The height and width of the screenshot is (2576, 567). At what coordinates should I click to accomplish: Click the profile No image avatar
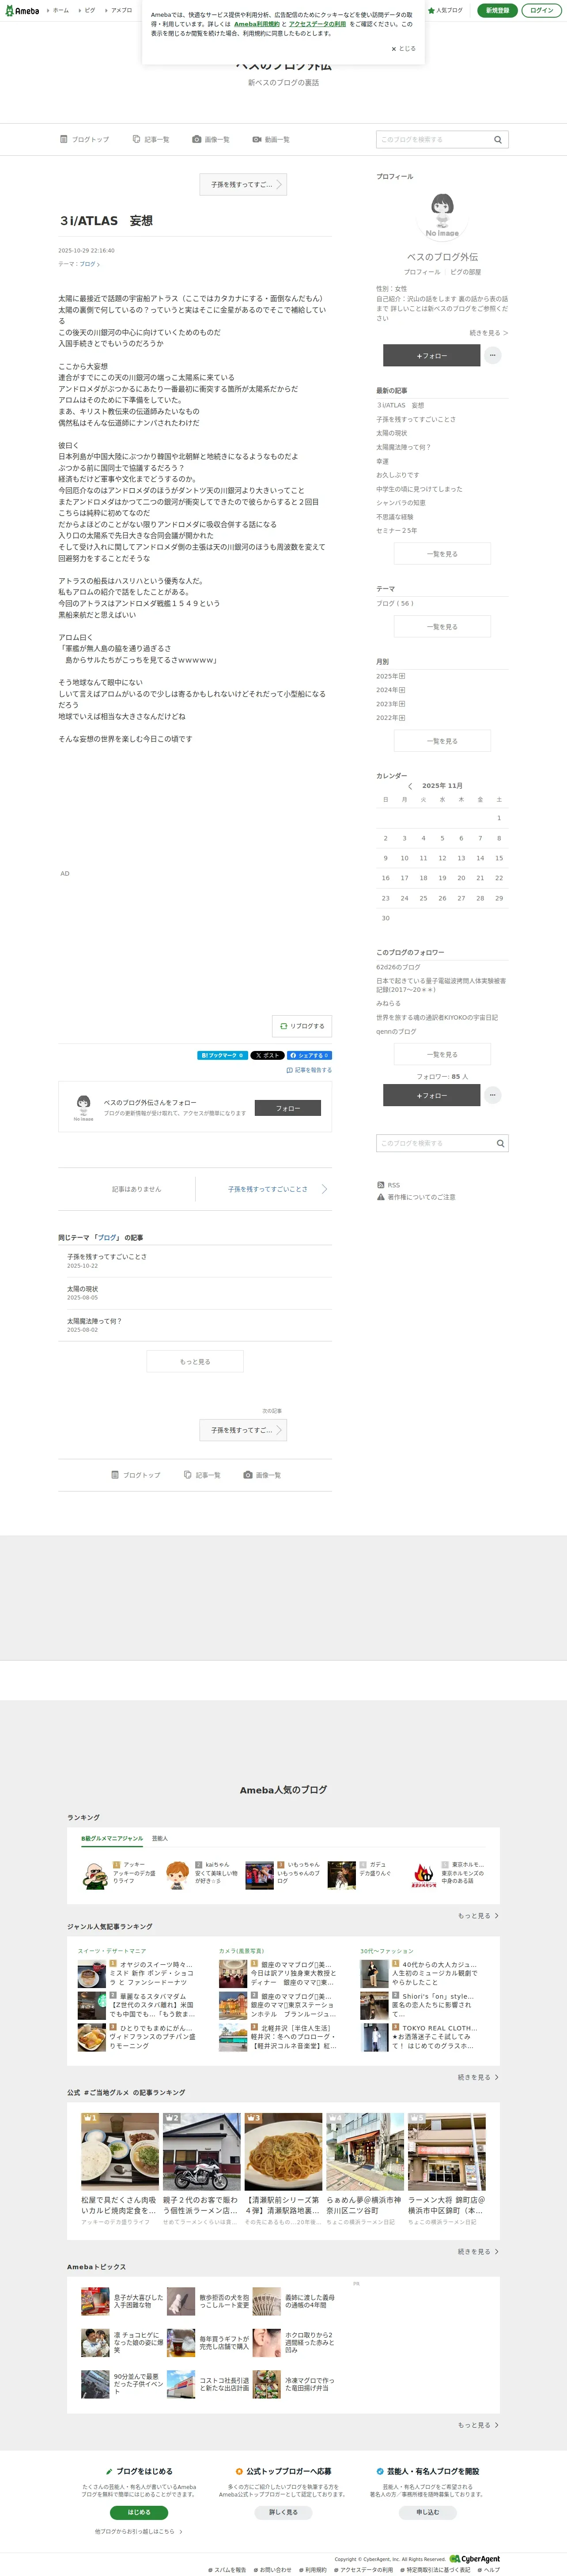click(x=442, y=215)
